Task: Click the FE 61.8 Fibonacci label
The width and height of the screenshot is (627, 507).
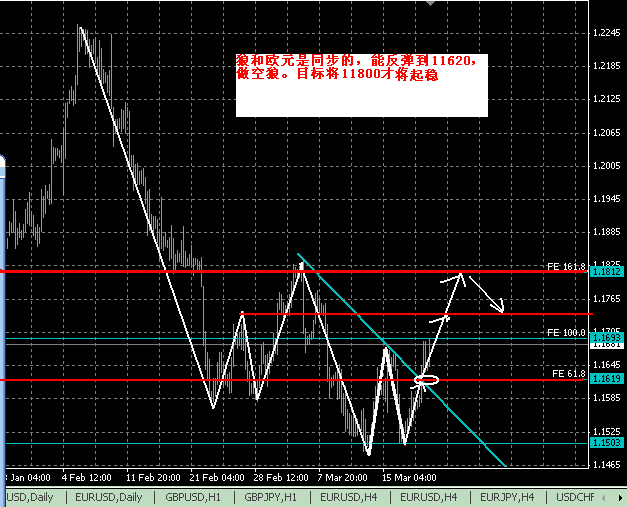Action: click(569, 374)
